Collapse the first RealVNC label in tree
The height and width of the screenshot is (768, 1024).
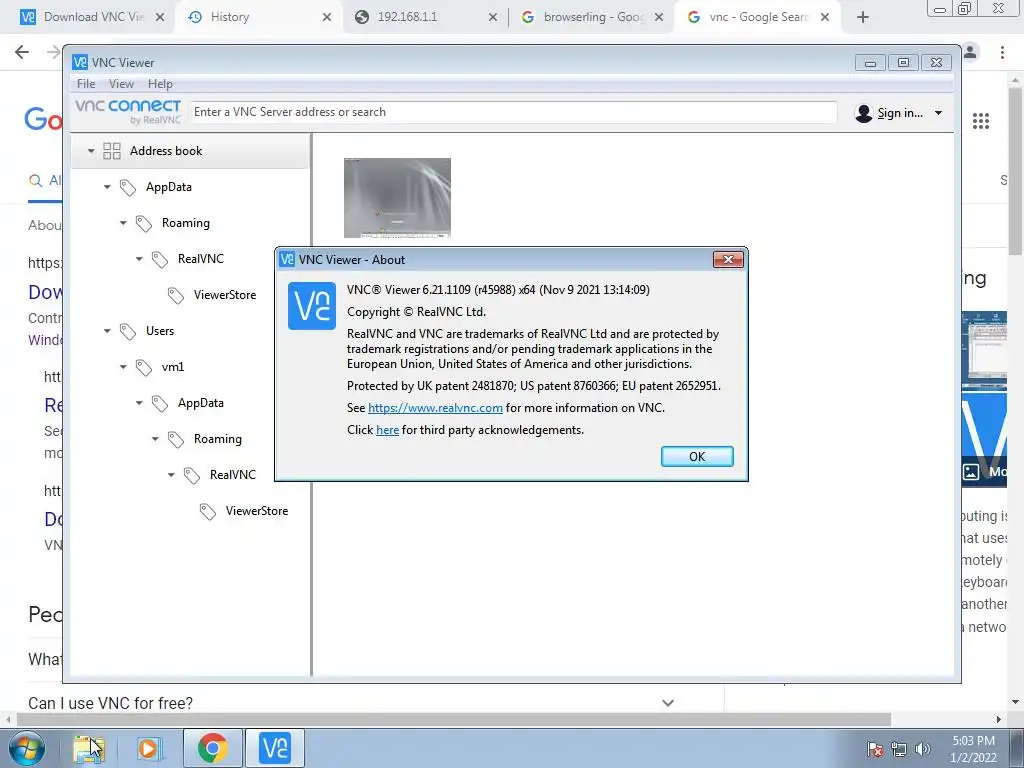pyautogui.click(x=139, y=259)
